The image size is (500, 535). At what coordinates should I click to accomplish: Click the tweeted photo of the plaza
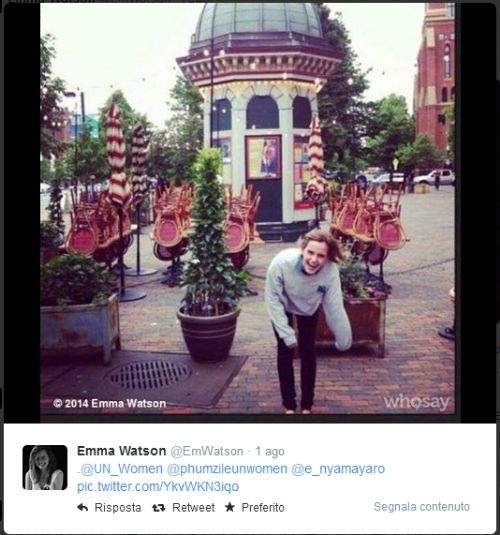point(247,208)
